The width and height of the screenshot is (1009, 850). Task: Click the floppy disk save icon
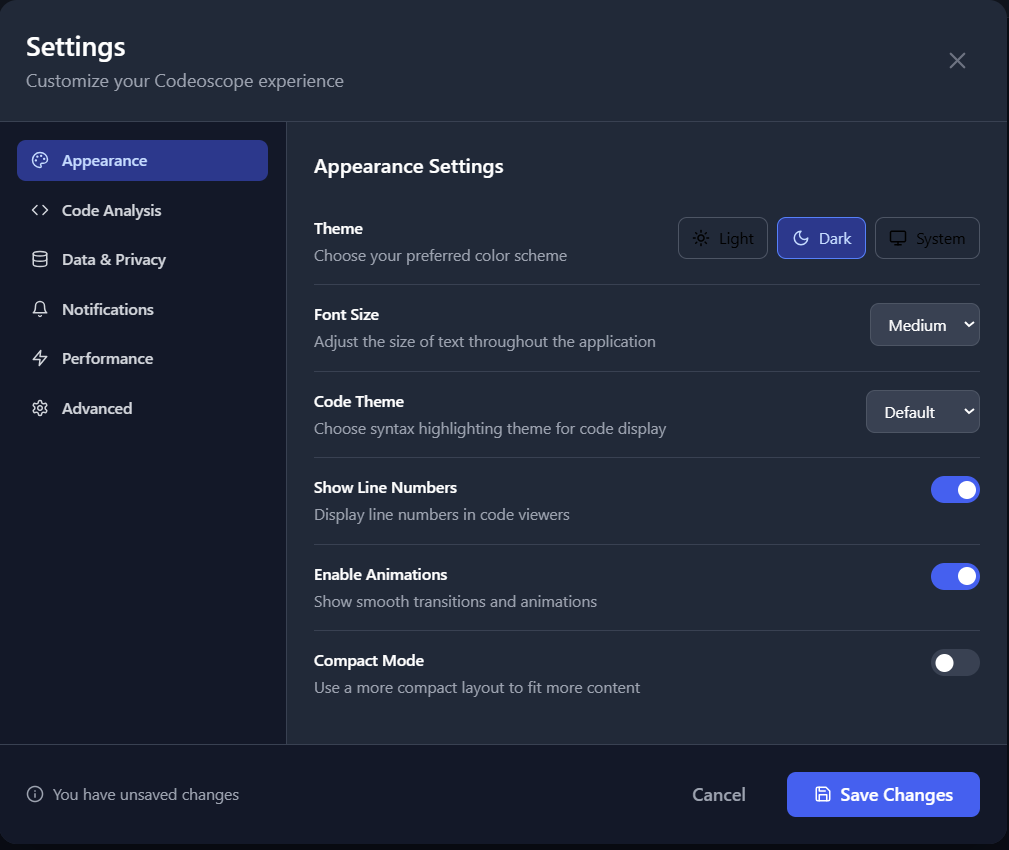click(823, 795)
